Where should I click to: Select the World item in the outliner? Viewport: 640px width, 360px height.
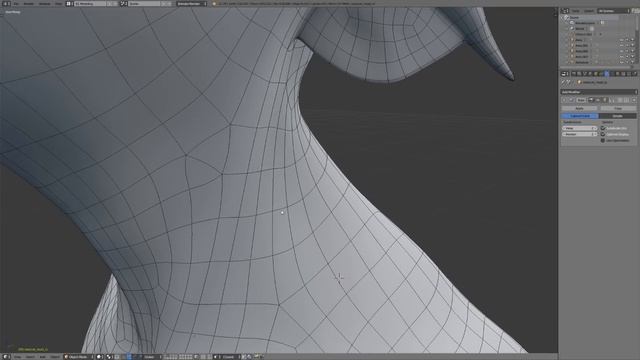point(580,29)
